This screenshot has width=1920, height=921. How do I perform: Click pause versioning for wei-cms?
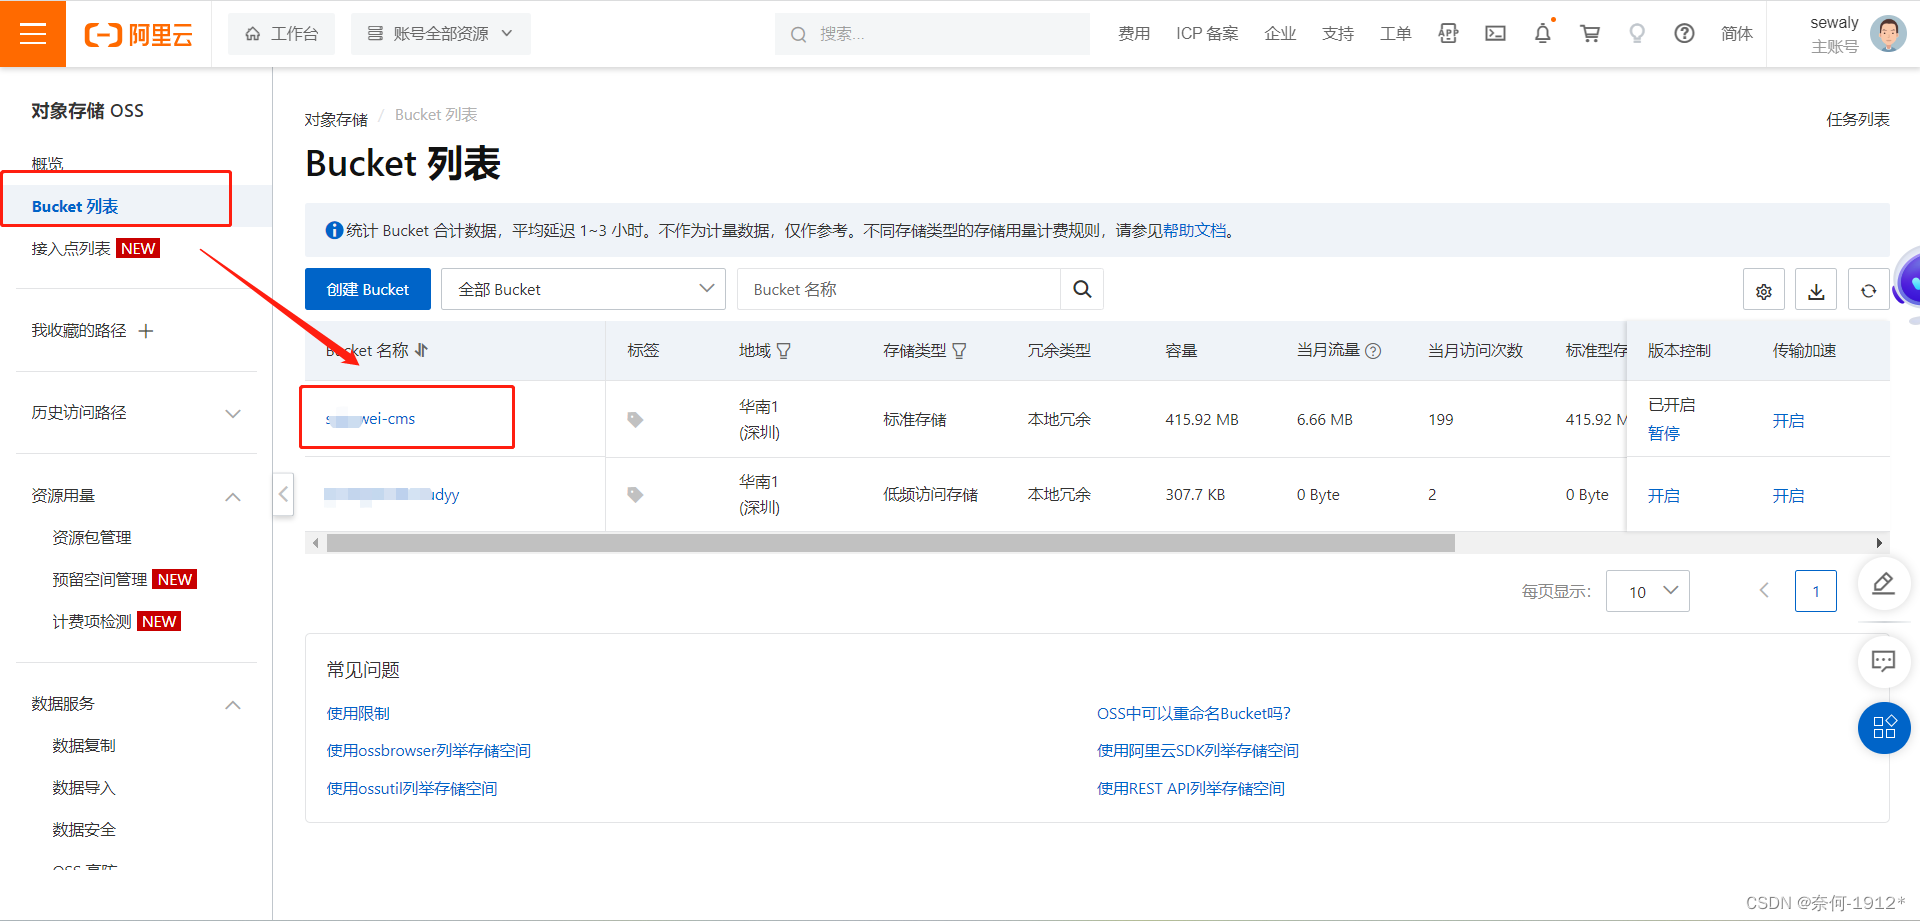click(1664, 434)
